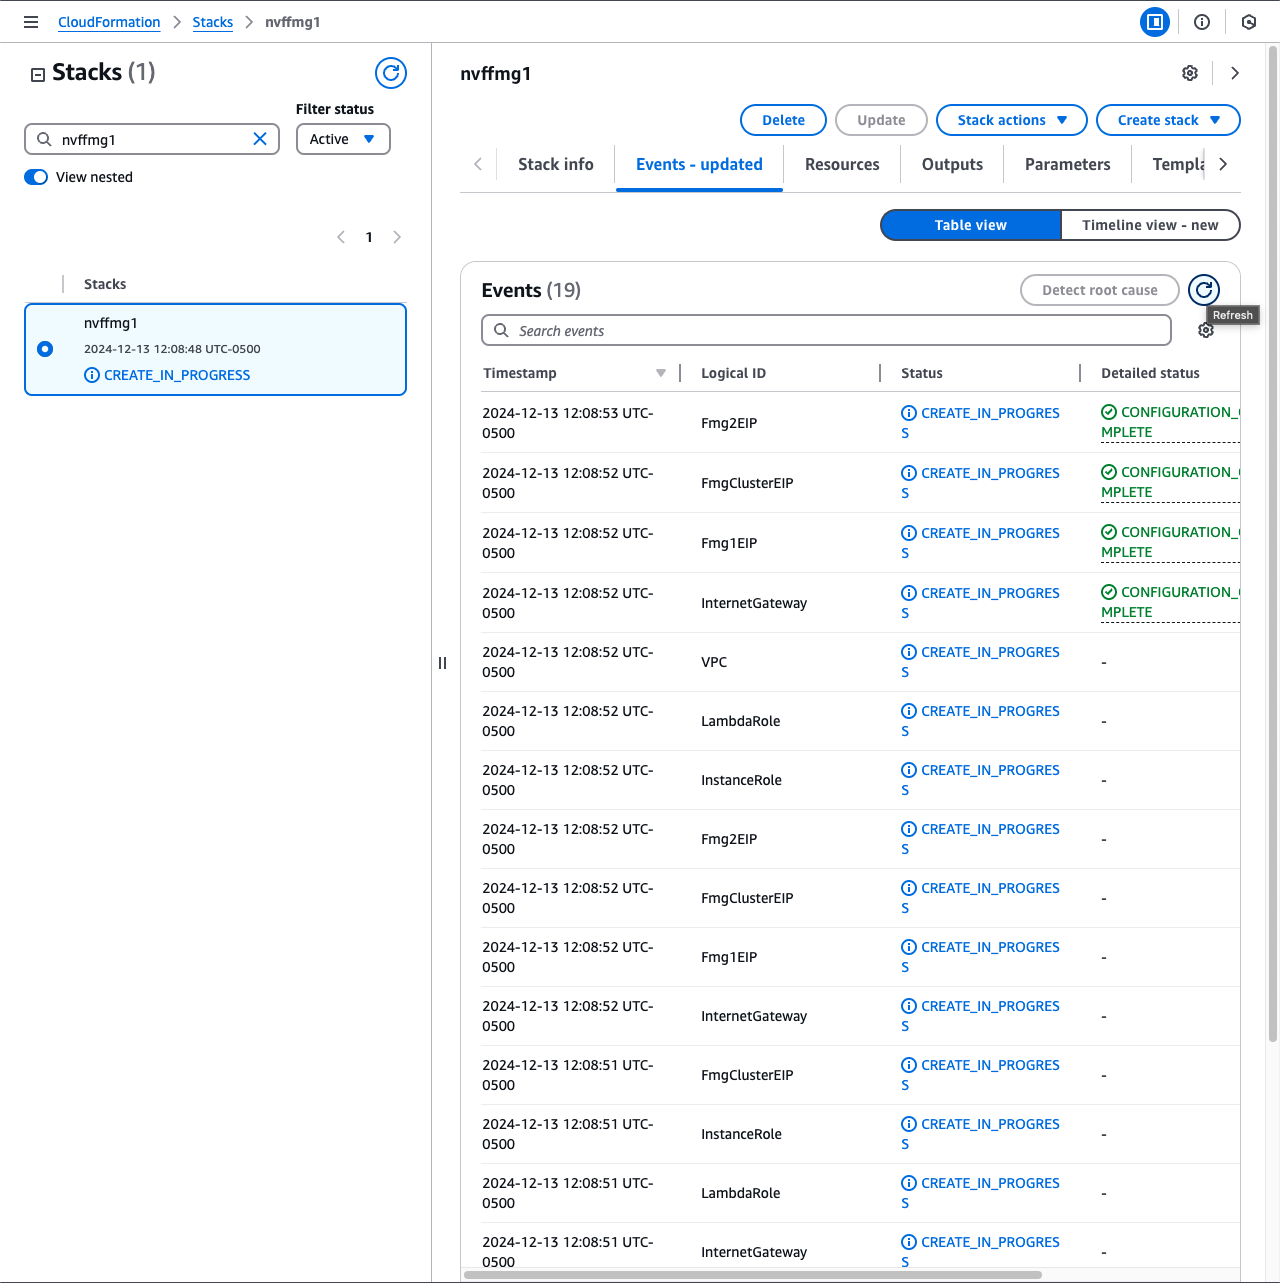Screen dimensions: 1280x1283
Task: Open the Filter status Active dropdown
Action: pyautogui.click(x=343, y=139)
